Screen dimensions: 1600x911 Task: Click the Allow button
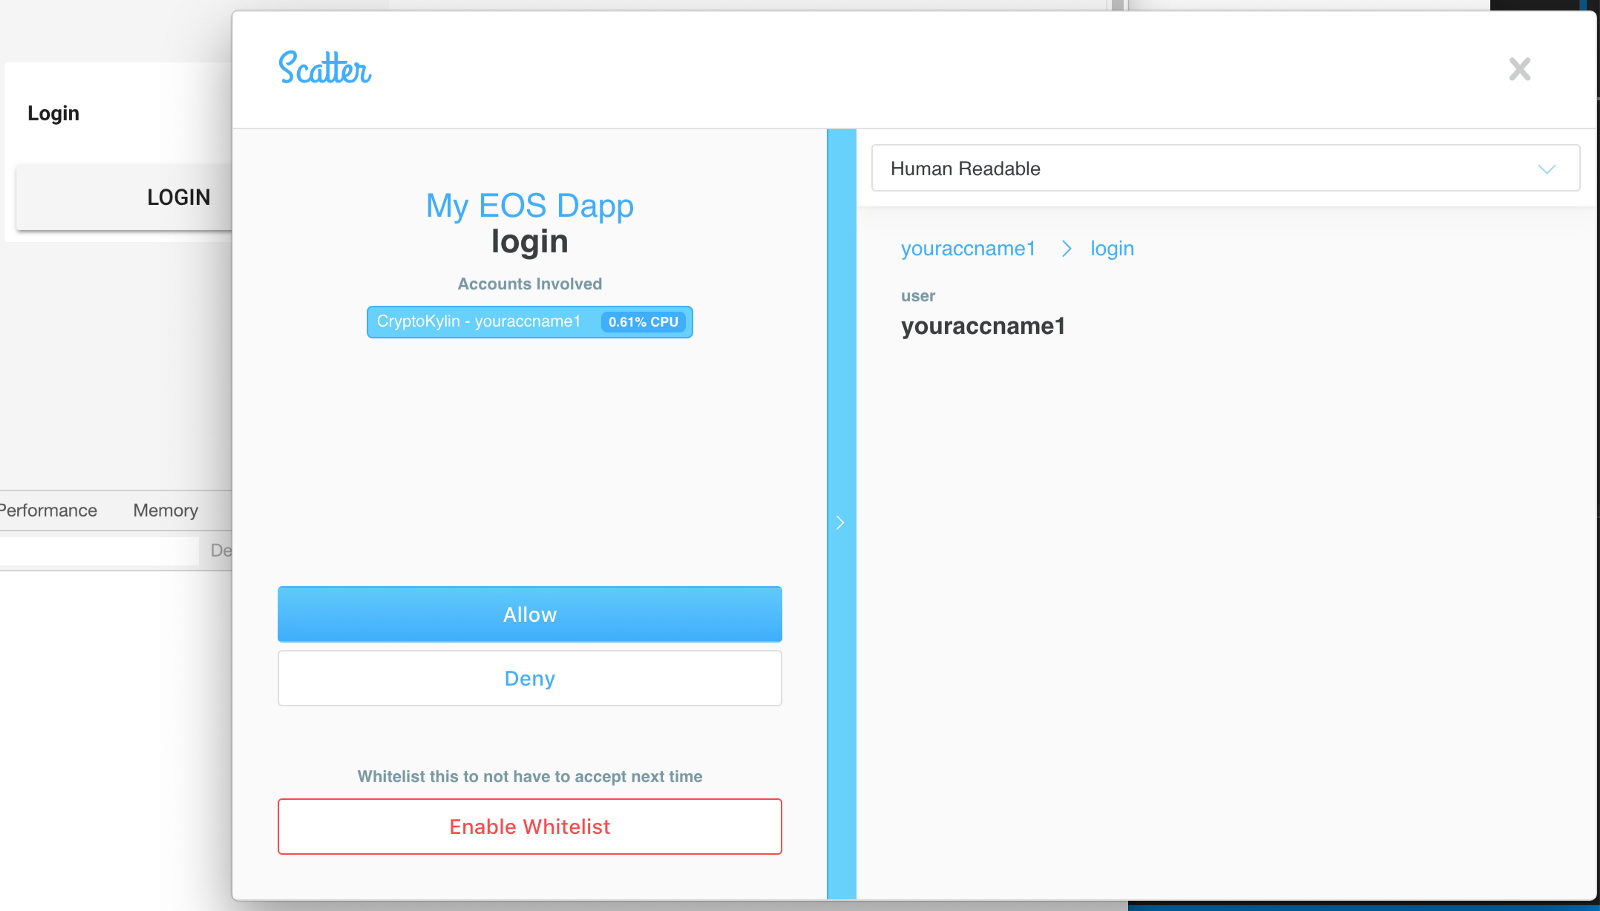click(x=530, y=614)
